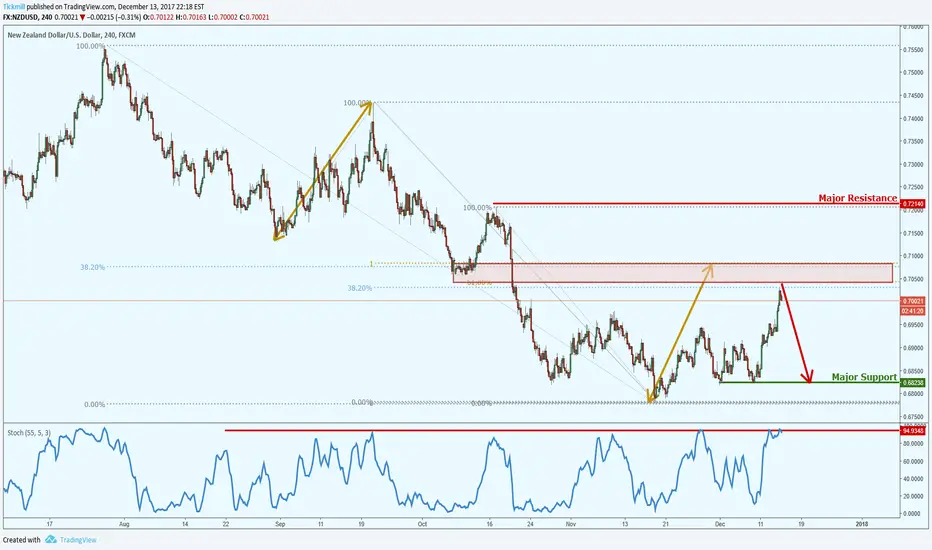Click the Major Support label
Screen dimensions: 932x550
pos(864,377)
